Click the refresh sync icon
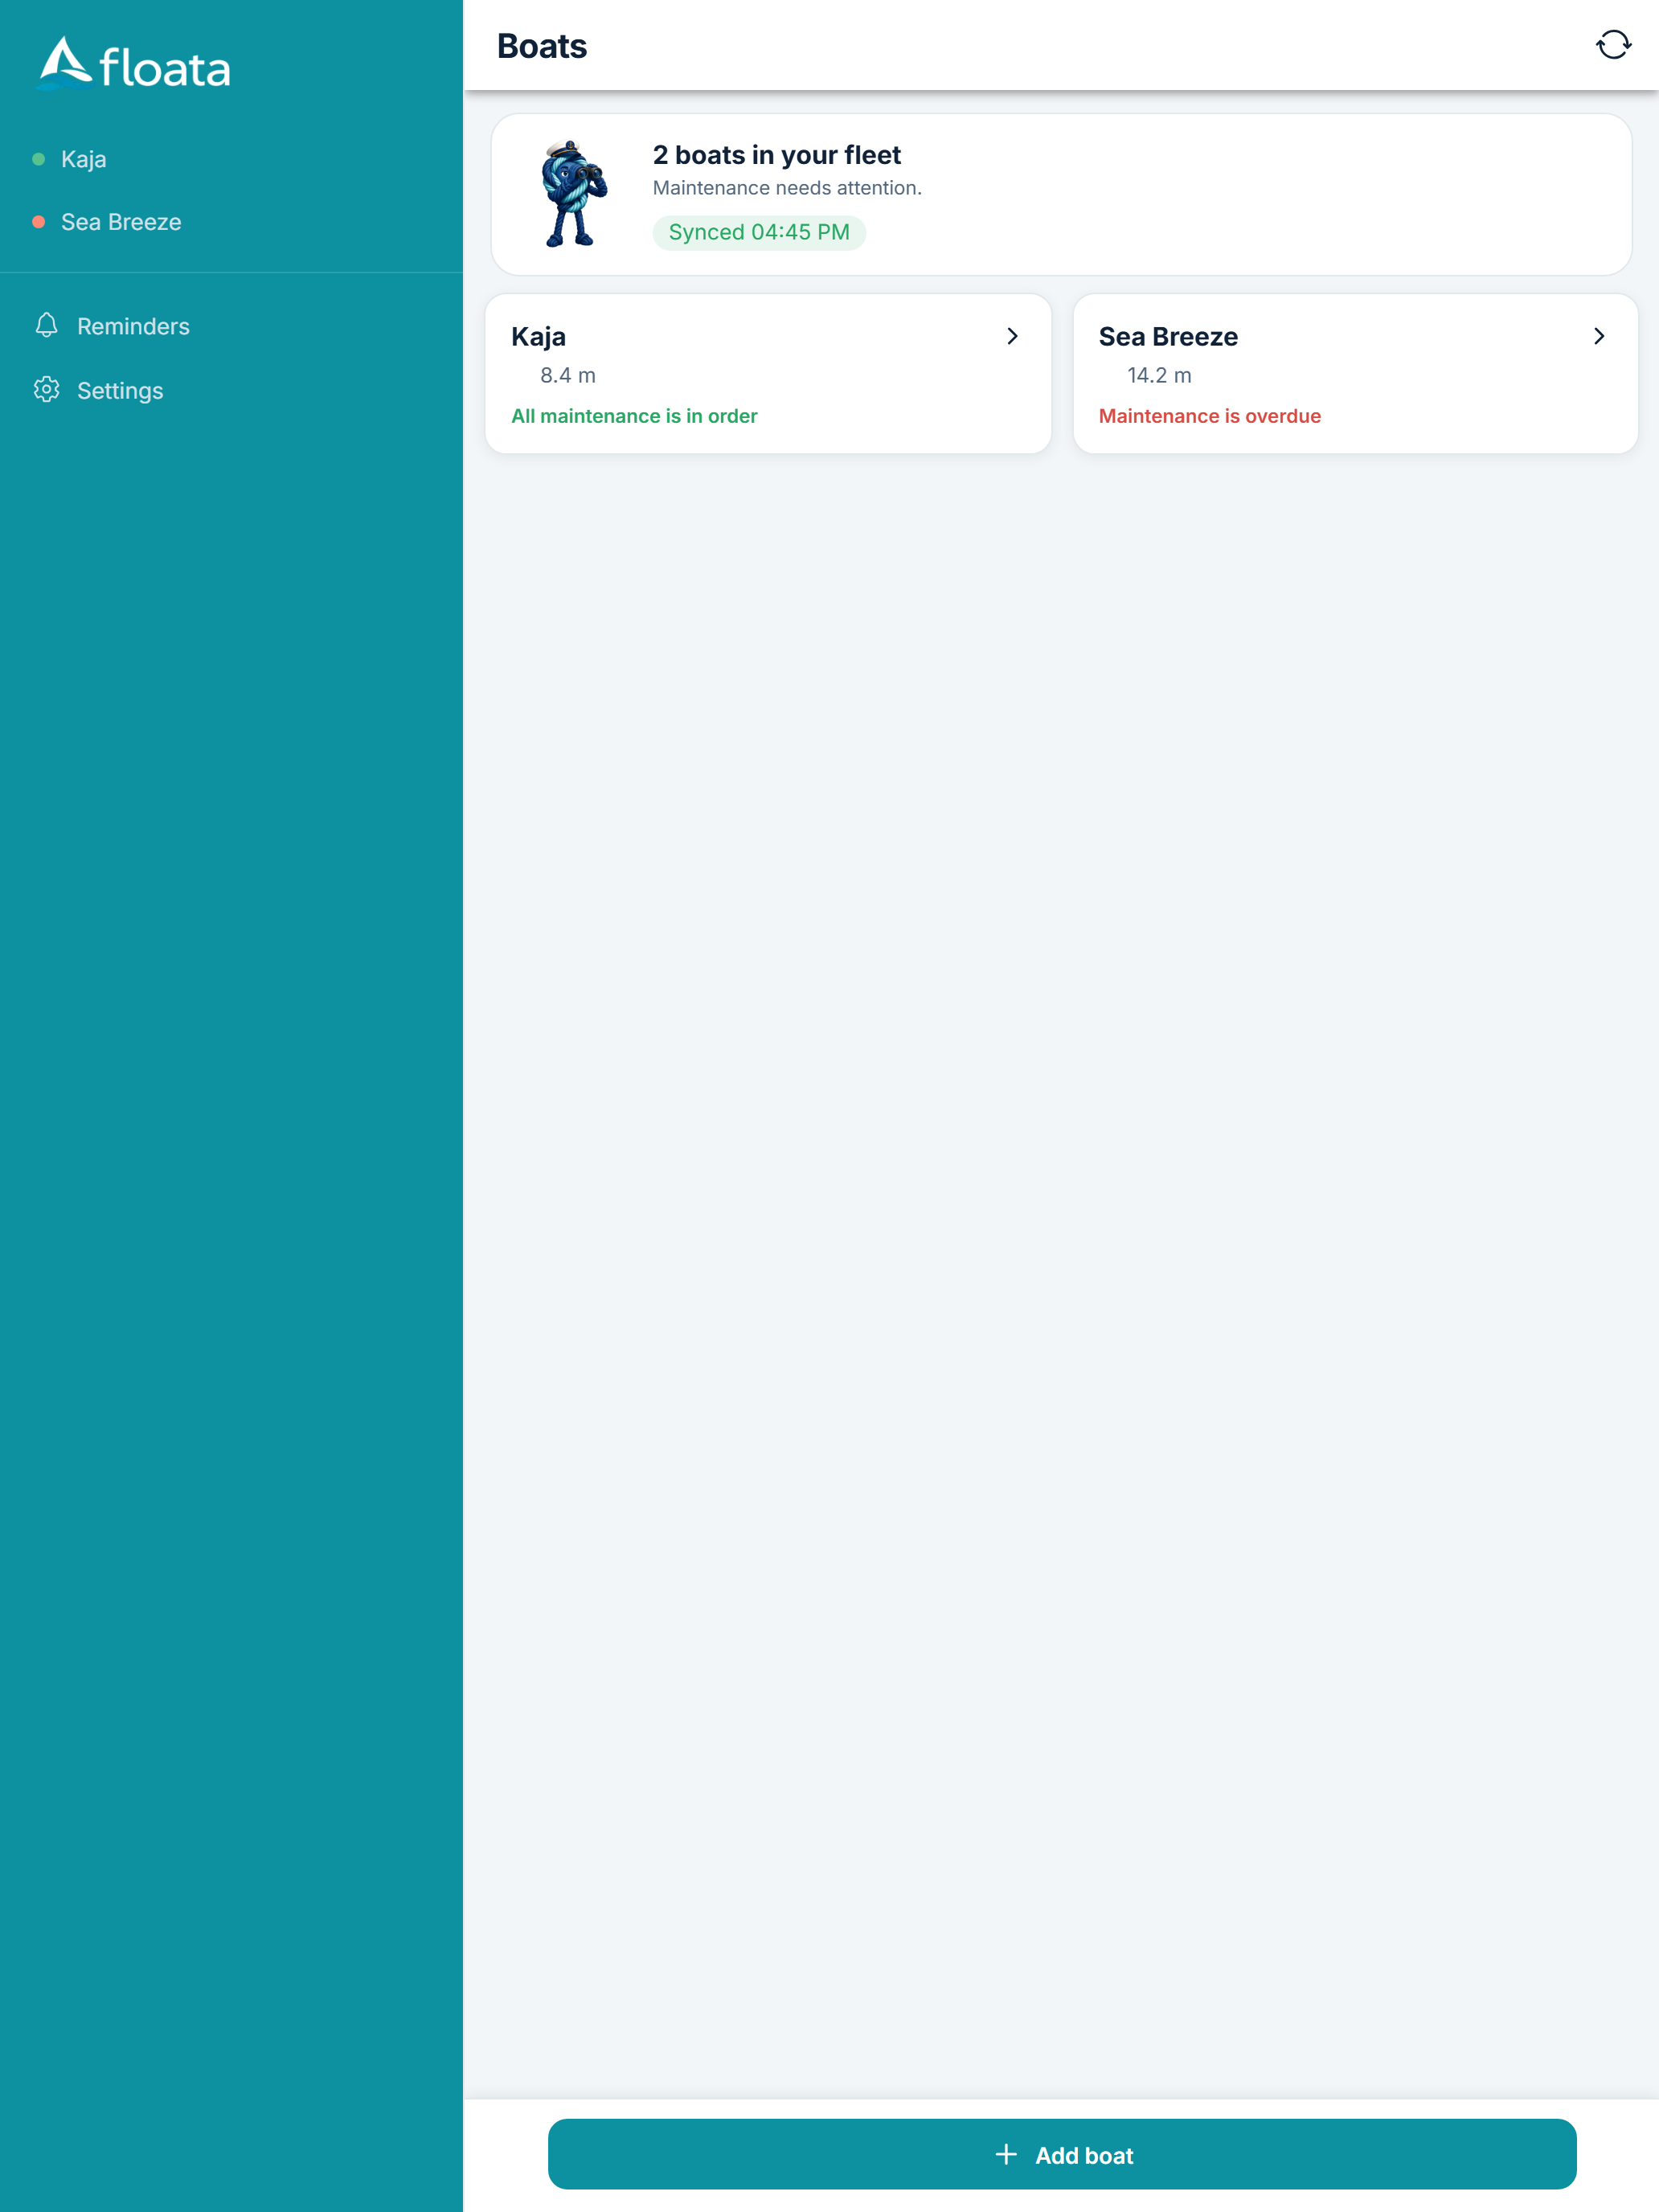This screenshot has width=1659, height=2212. [1613, 45]
